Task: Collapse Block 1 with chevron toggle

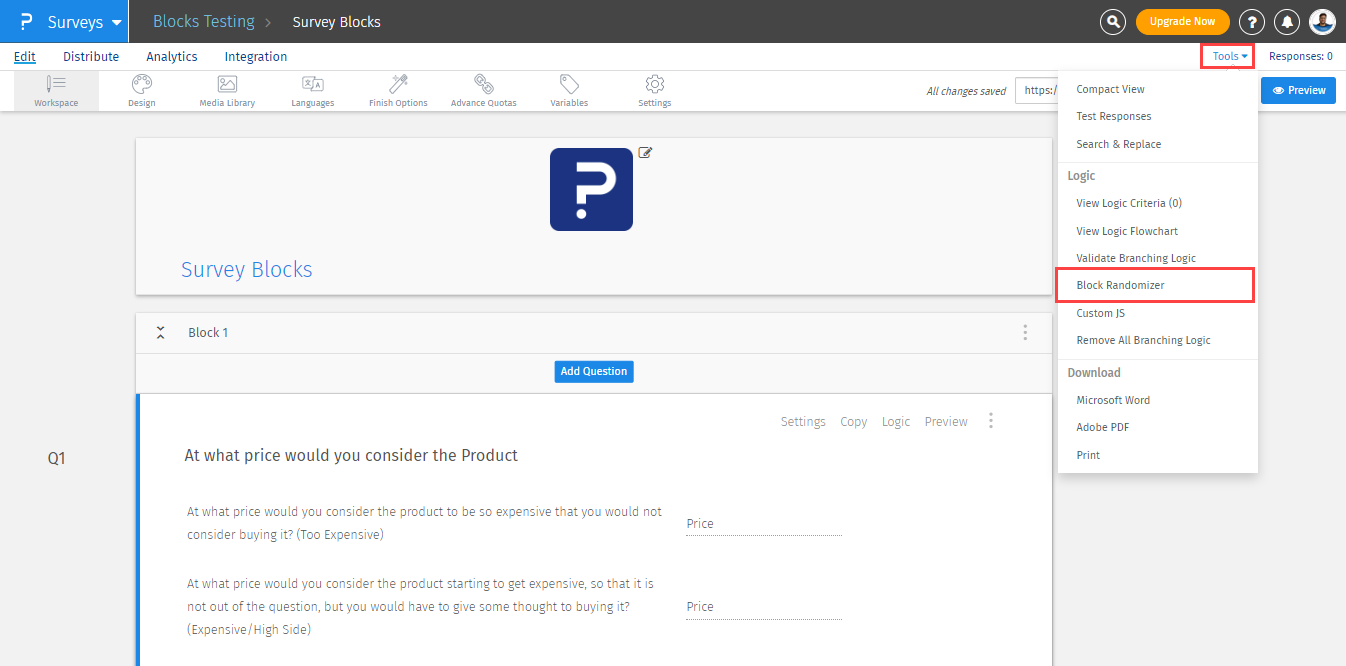Action: coord(160,332)
